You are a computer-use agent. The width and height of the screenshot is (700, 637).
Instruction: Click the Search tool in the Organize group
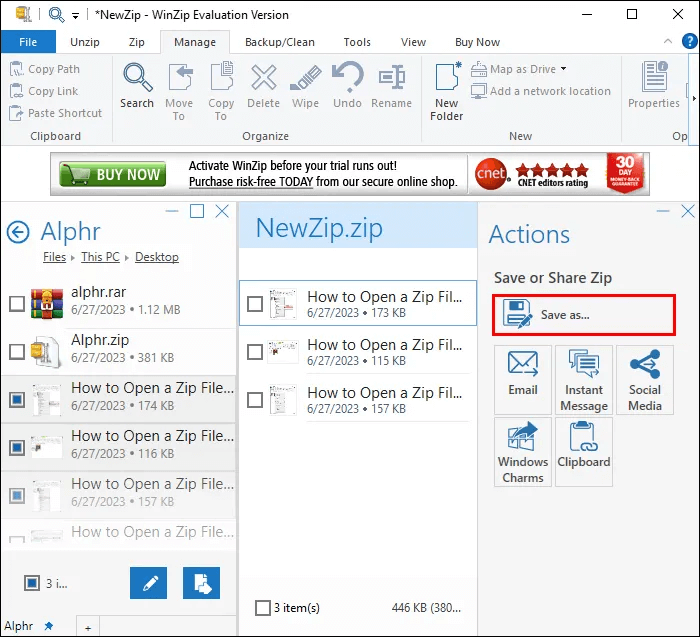[137, 86]
